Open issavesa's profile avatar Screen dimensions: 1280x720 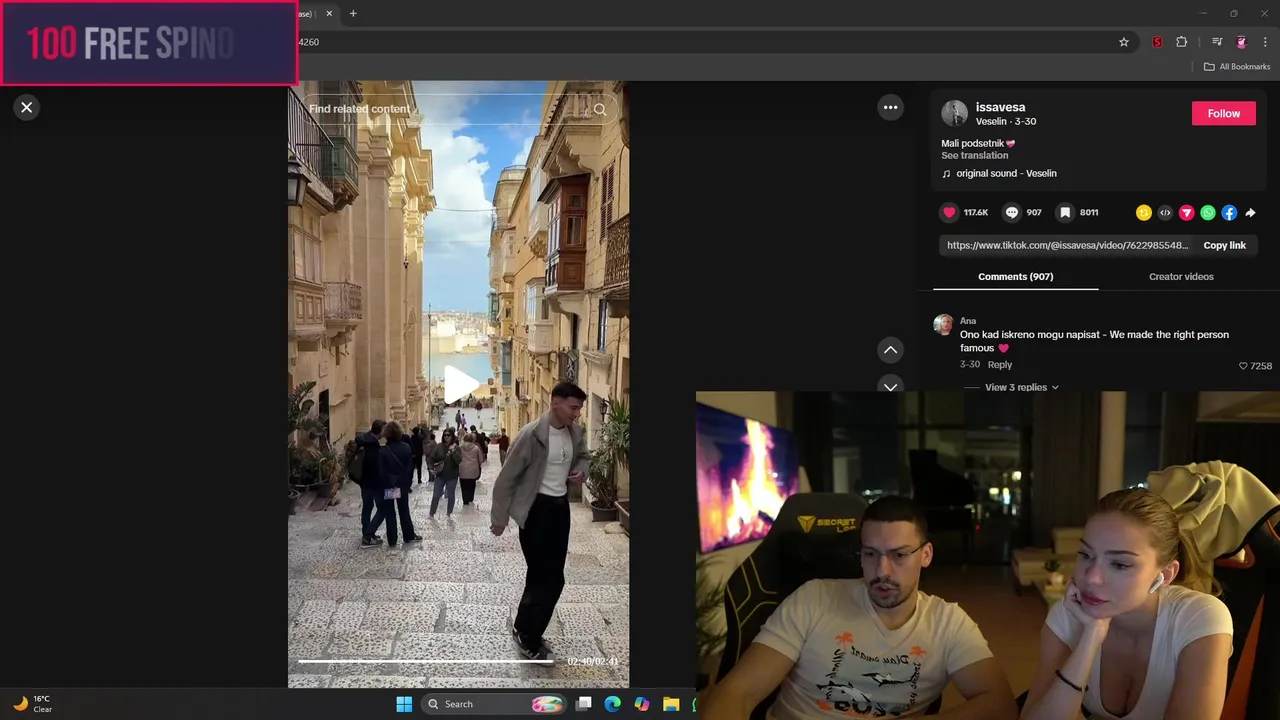(954, 113)
